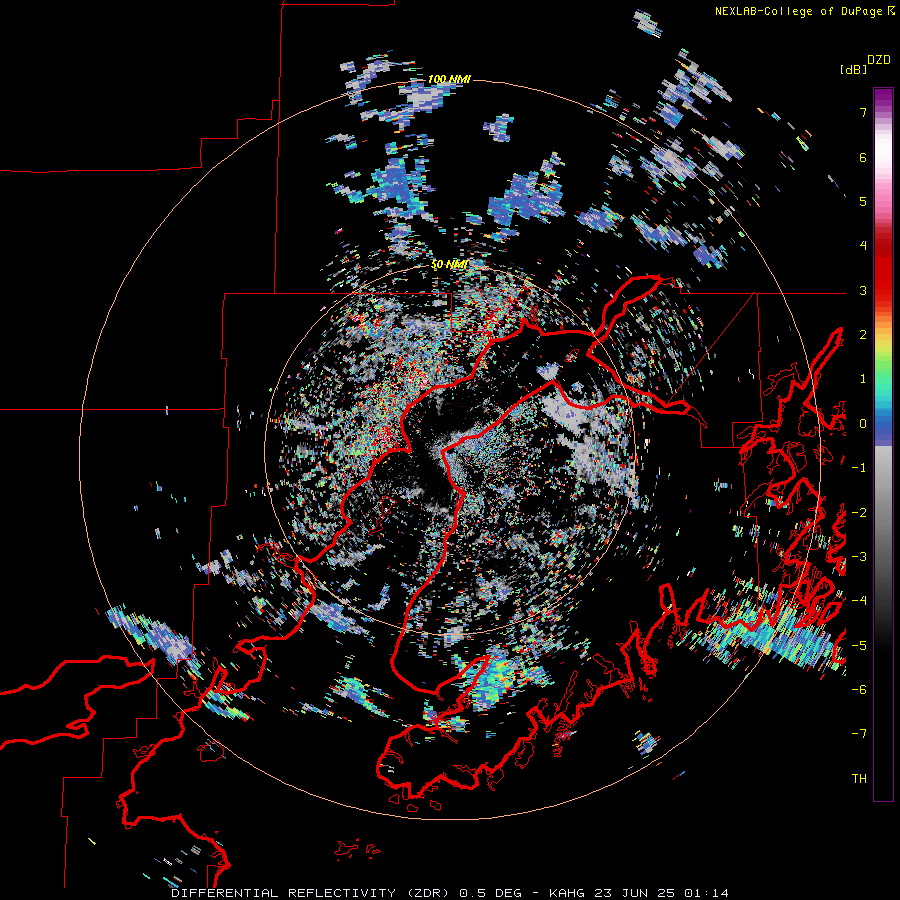The width and height of the screenshot is (900, 900).
Task: Click the 4 dB scale label
Action: click(863, 246)
